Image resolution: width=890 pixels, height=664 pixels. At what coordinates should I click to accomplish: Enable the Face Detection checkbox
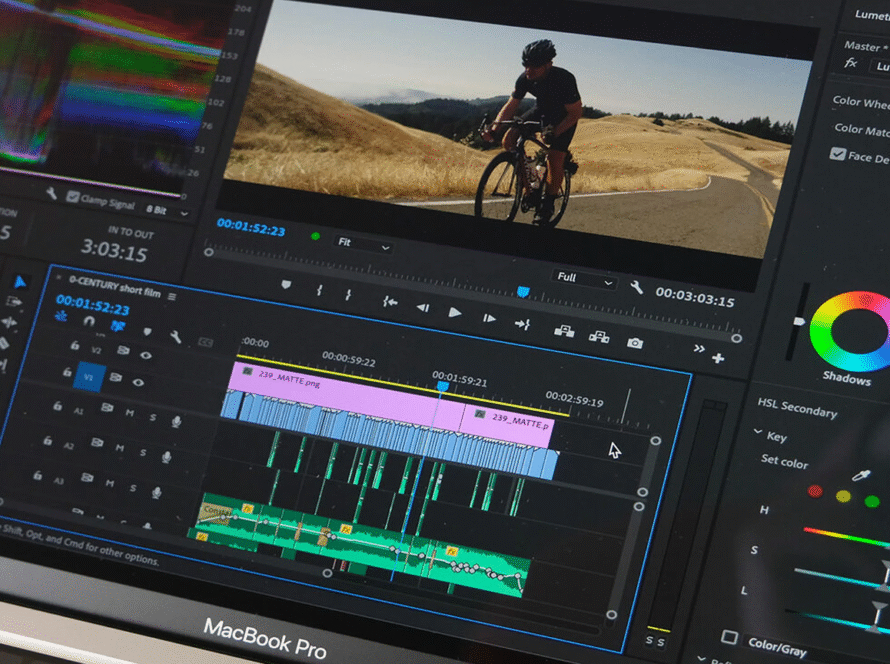838,154
